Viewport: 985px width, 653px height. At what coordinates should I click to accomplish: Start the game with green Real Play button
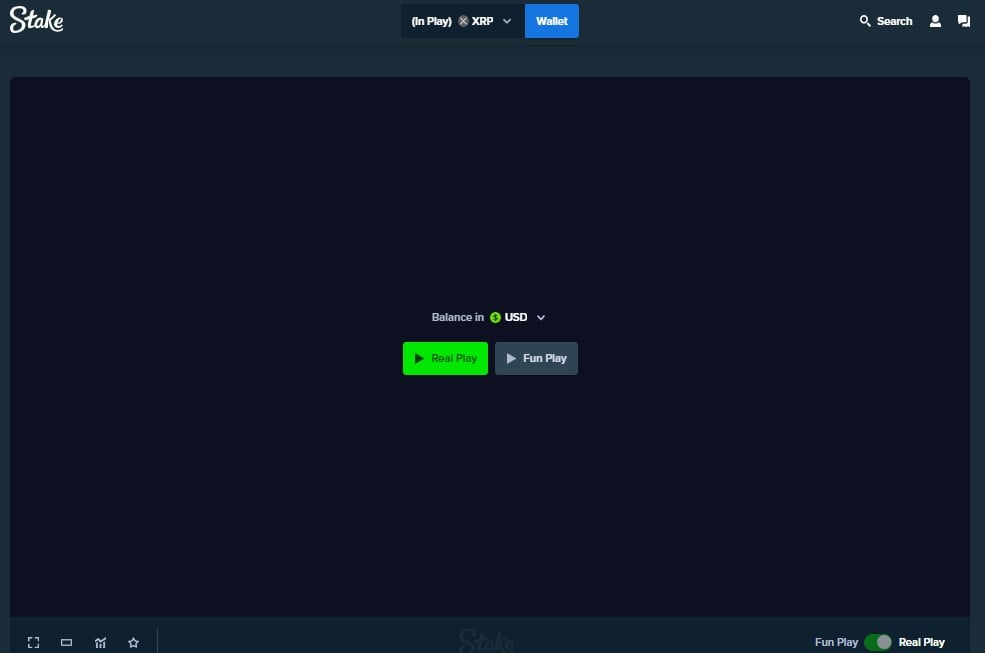pos(445,358)
